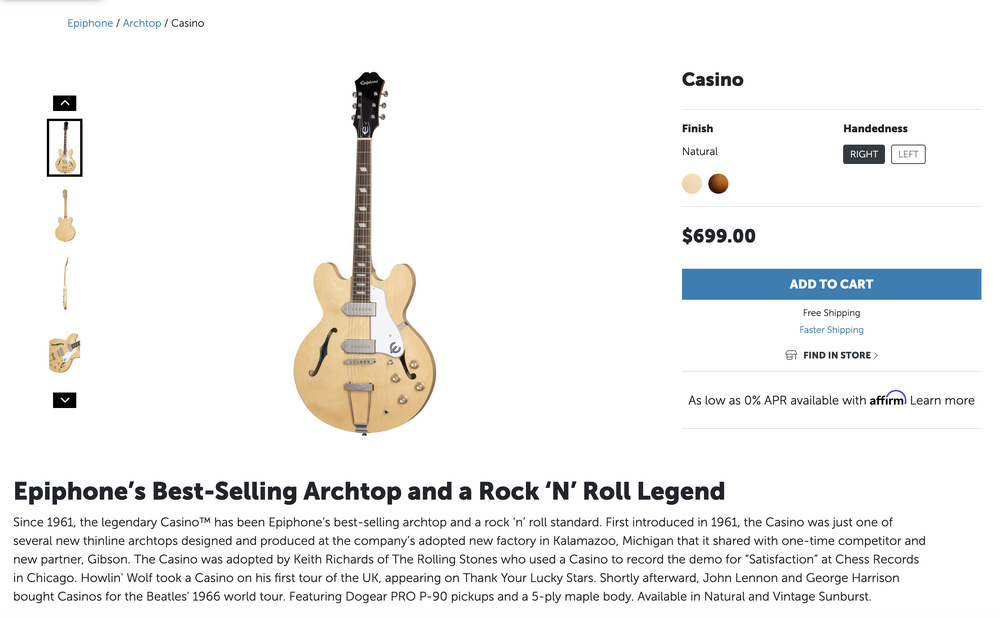Expand Find in Store chevron
This screenshot has width=1000, height=618.
tap(876, 355)
